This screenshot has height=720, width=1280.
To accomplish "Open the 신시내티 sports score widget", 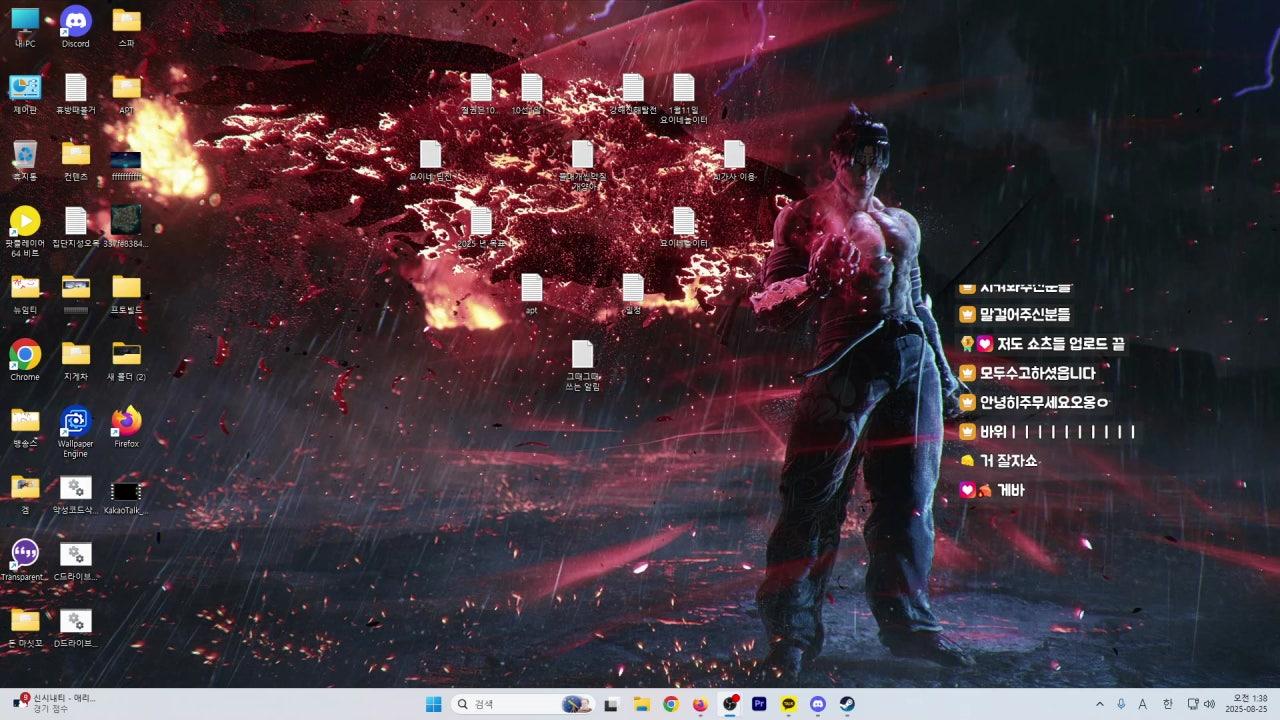I will click(x=55, y=703).
